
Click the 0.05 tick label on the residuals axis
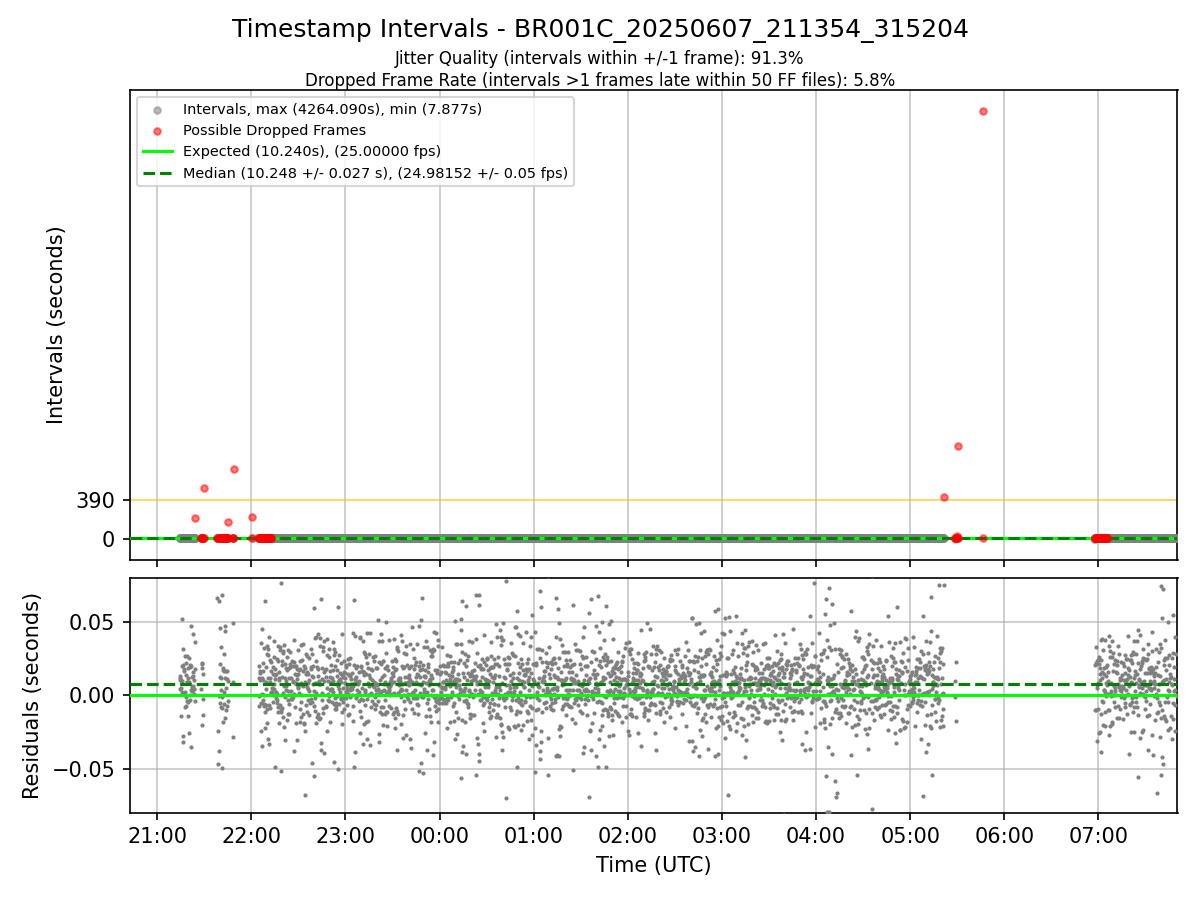[92, 622]
